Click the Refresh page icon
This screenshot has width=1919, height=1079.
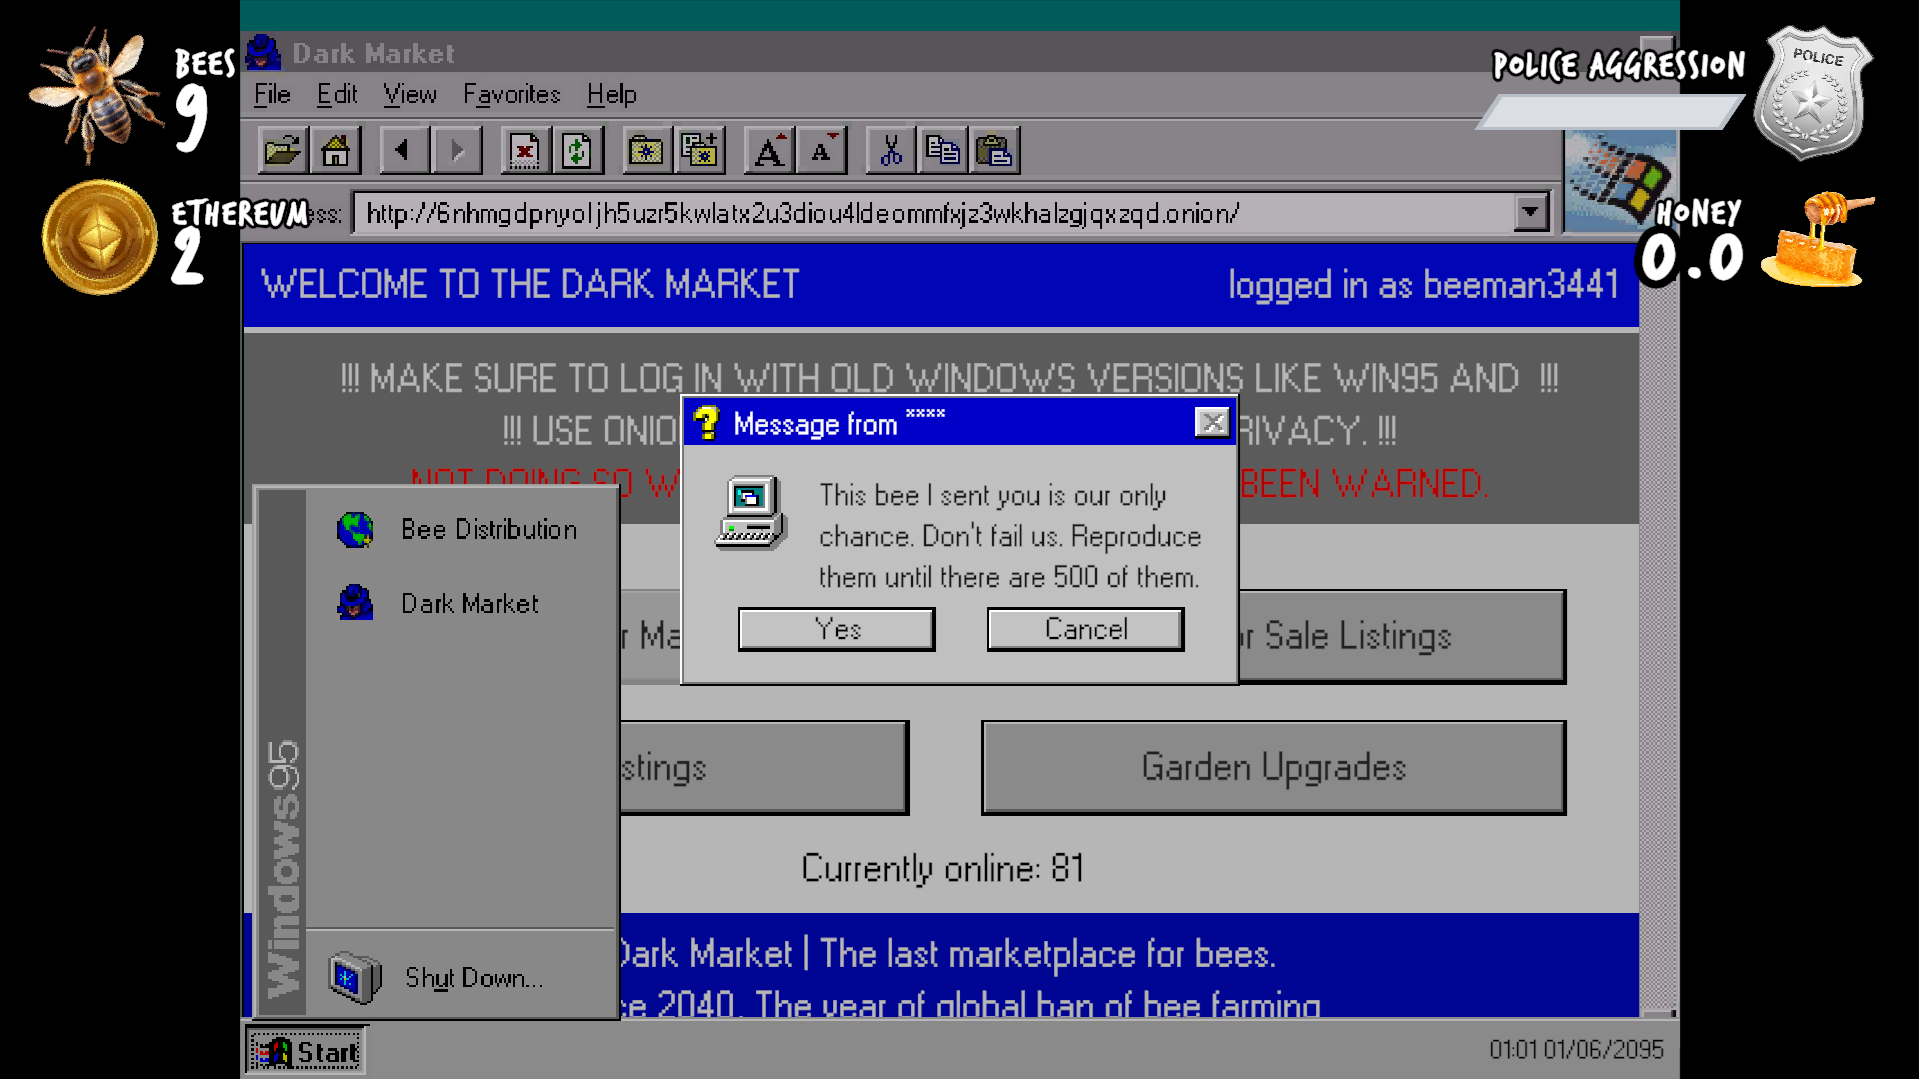(578, 151)
